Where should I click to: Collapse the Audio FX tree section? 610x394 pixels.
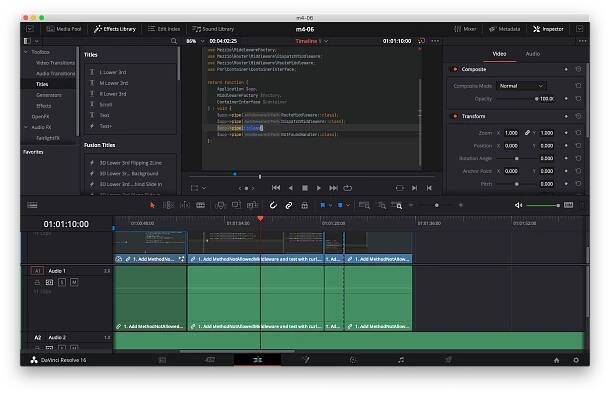tap(26, 127)
